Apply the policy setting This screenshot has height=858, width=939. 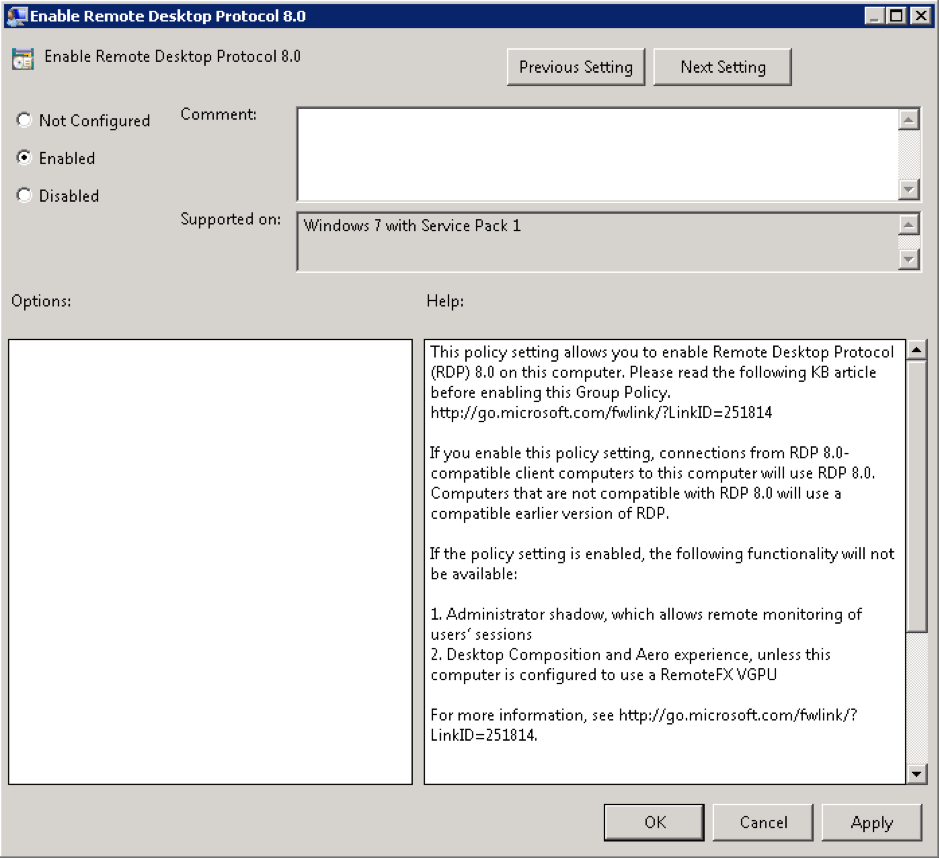[871, 822]
